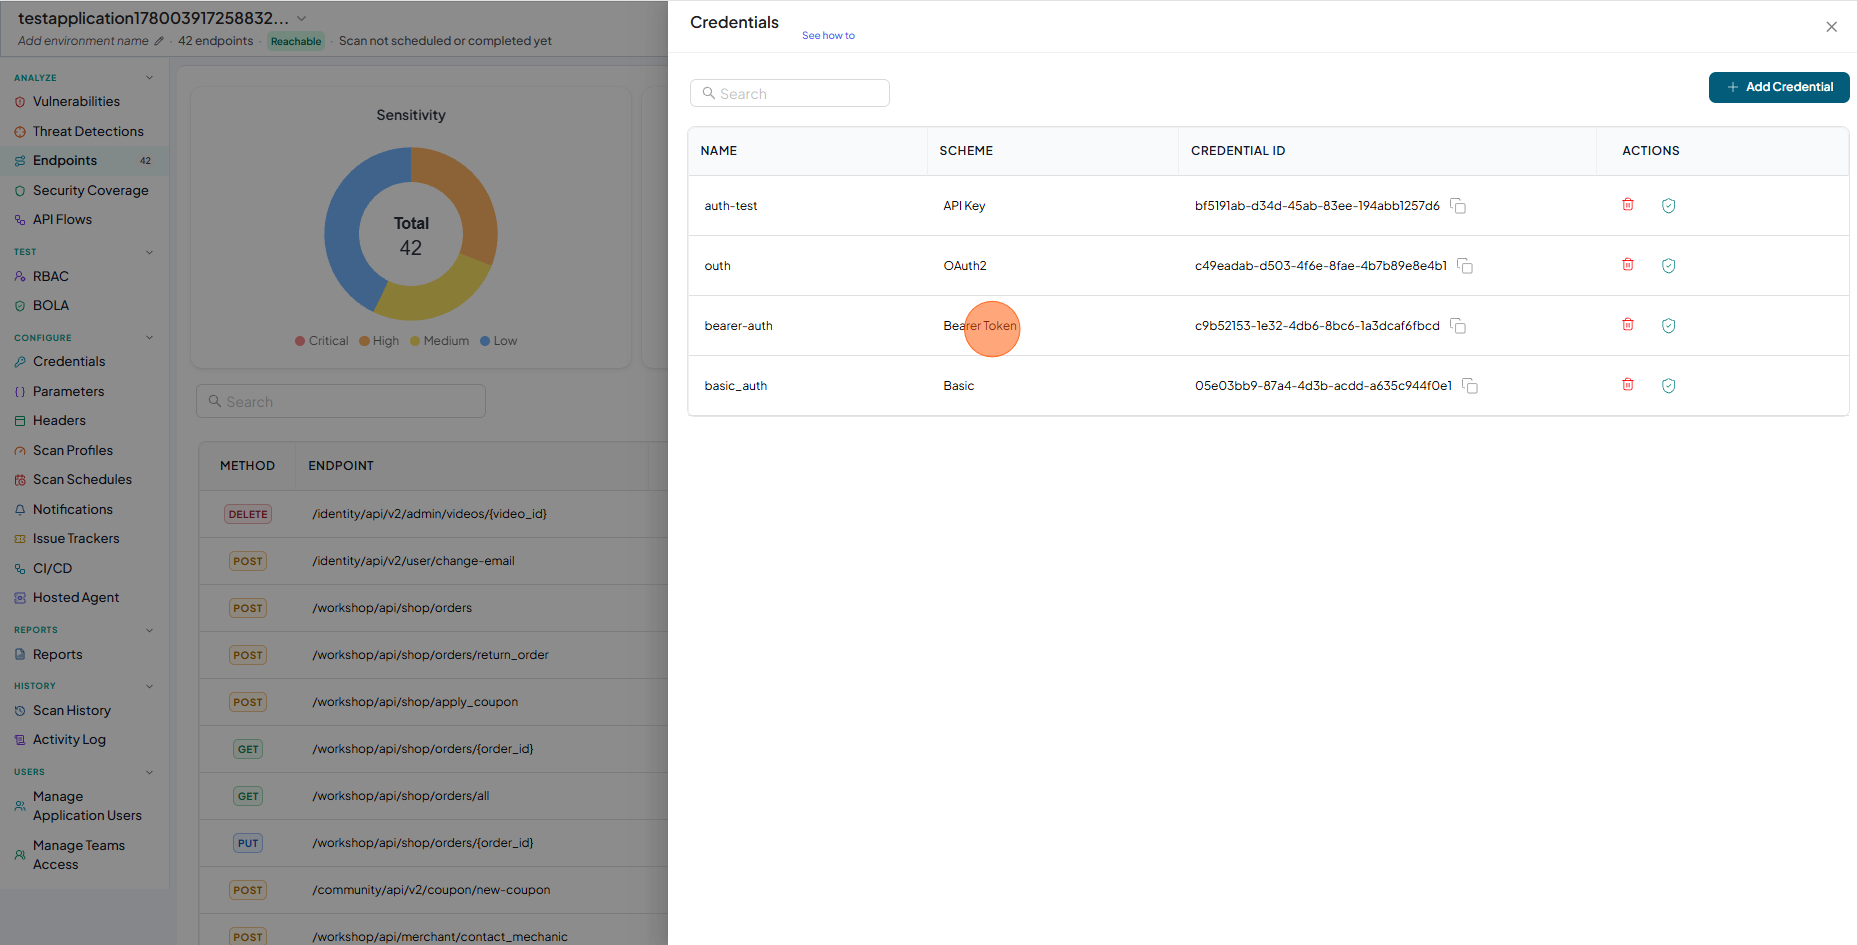
Task: Click the Critical legend item
Action: 322,341
